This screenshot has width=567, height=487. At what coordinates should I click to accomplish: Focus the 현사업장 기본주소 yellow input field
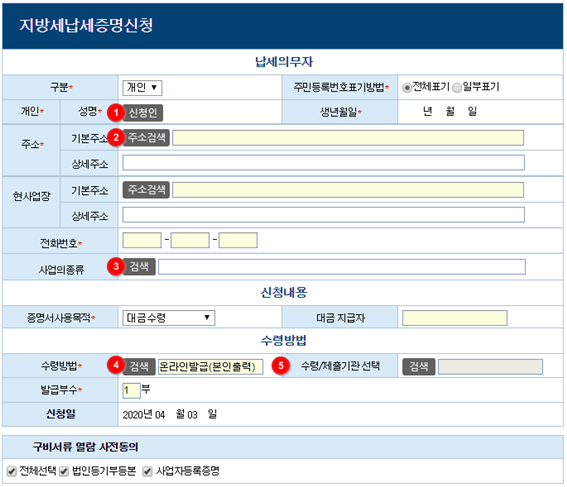point(348,190)
